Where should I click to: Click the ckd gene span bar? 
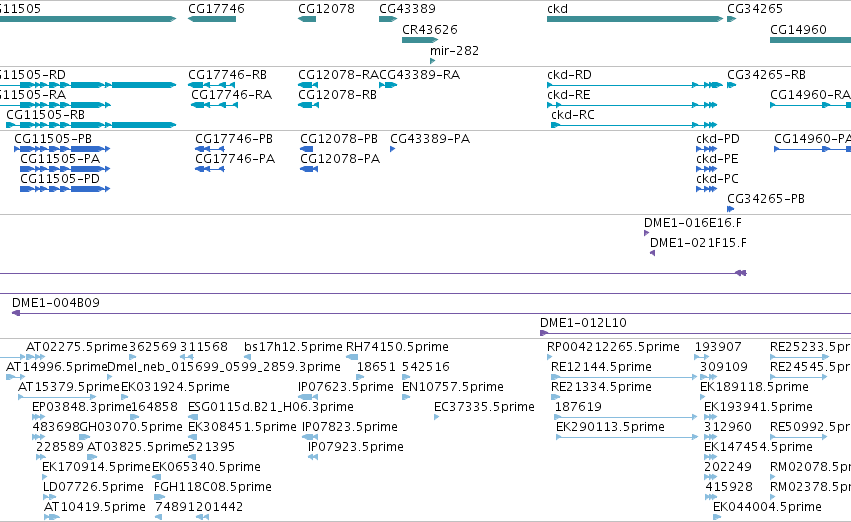tap(635, 19)
